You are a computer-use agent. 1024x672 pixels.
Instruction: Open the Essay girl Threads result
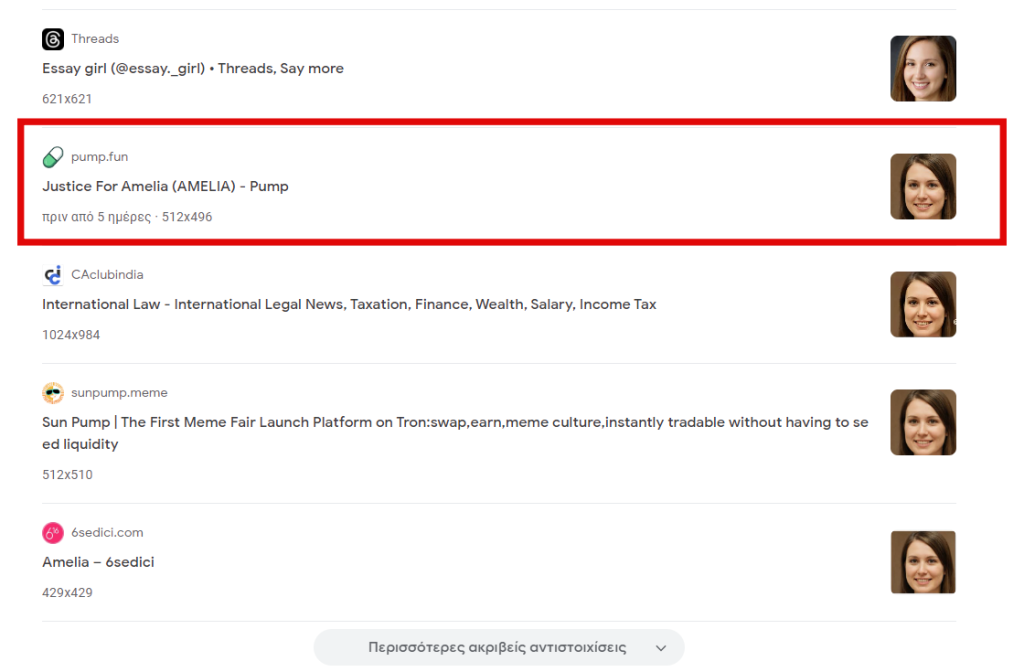193,69
